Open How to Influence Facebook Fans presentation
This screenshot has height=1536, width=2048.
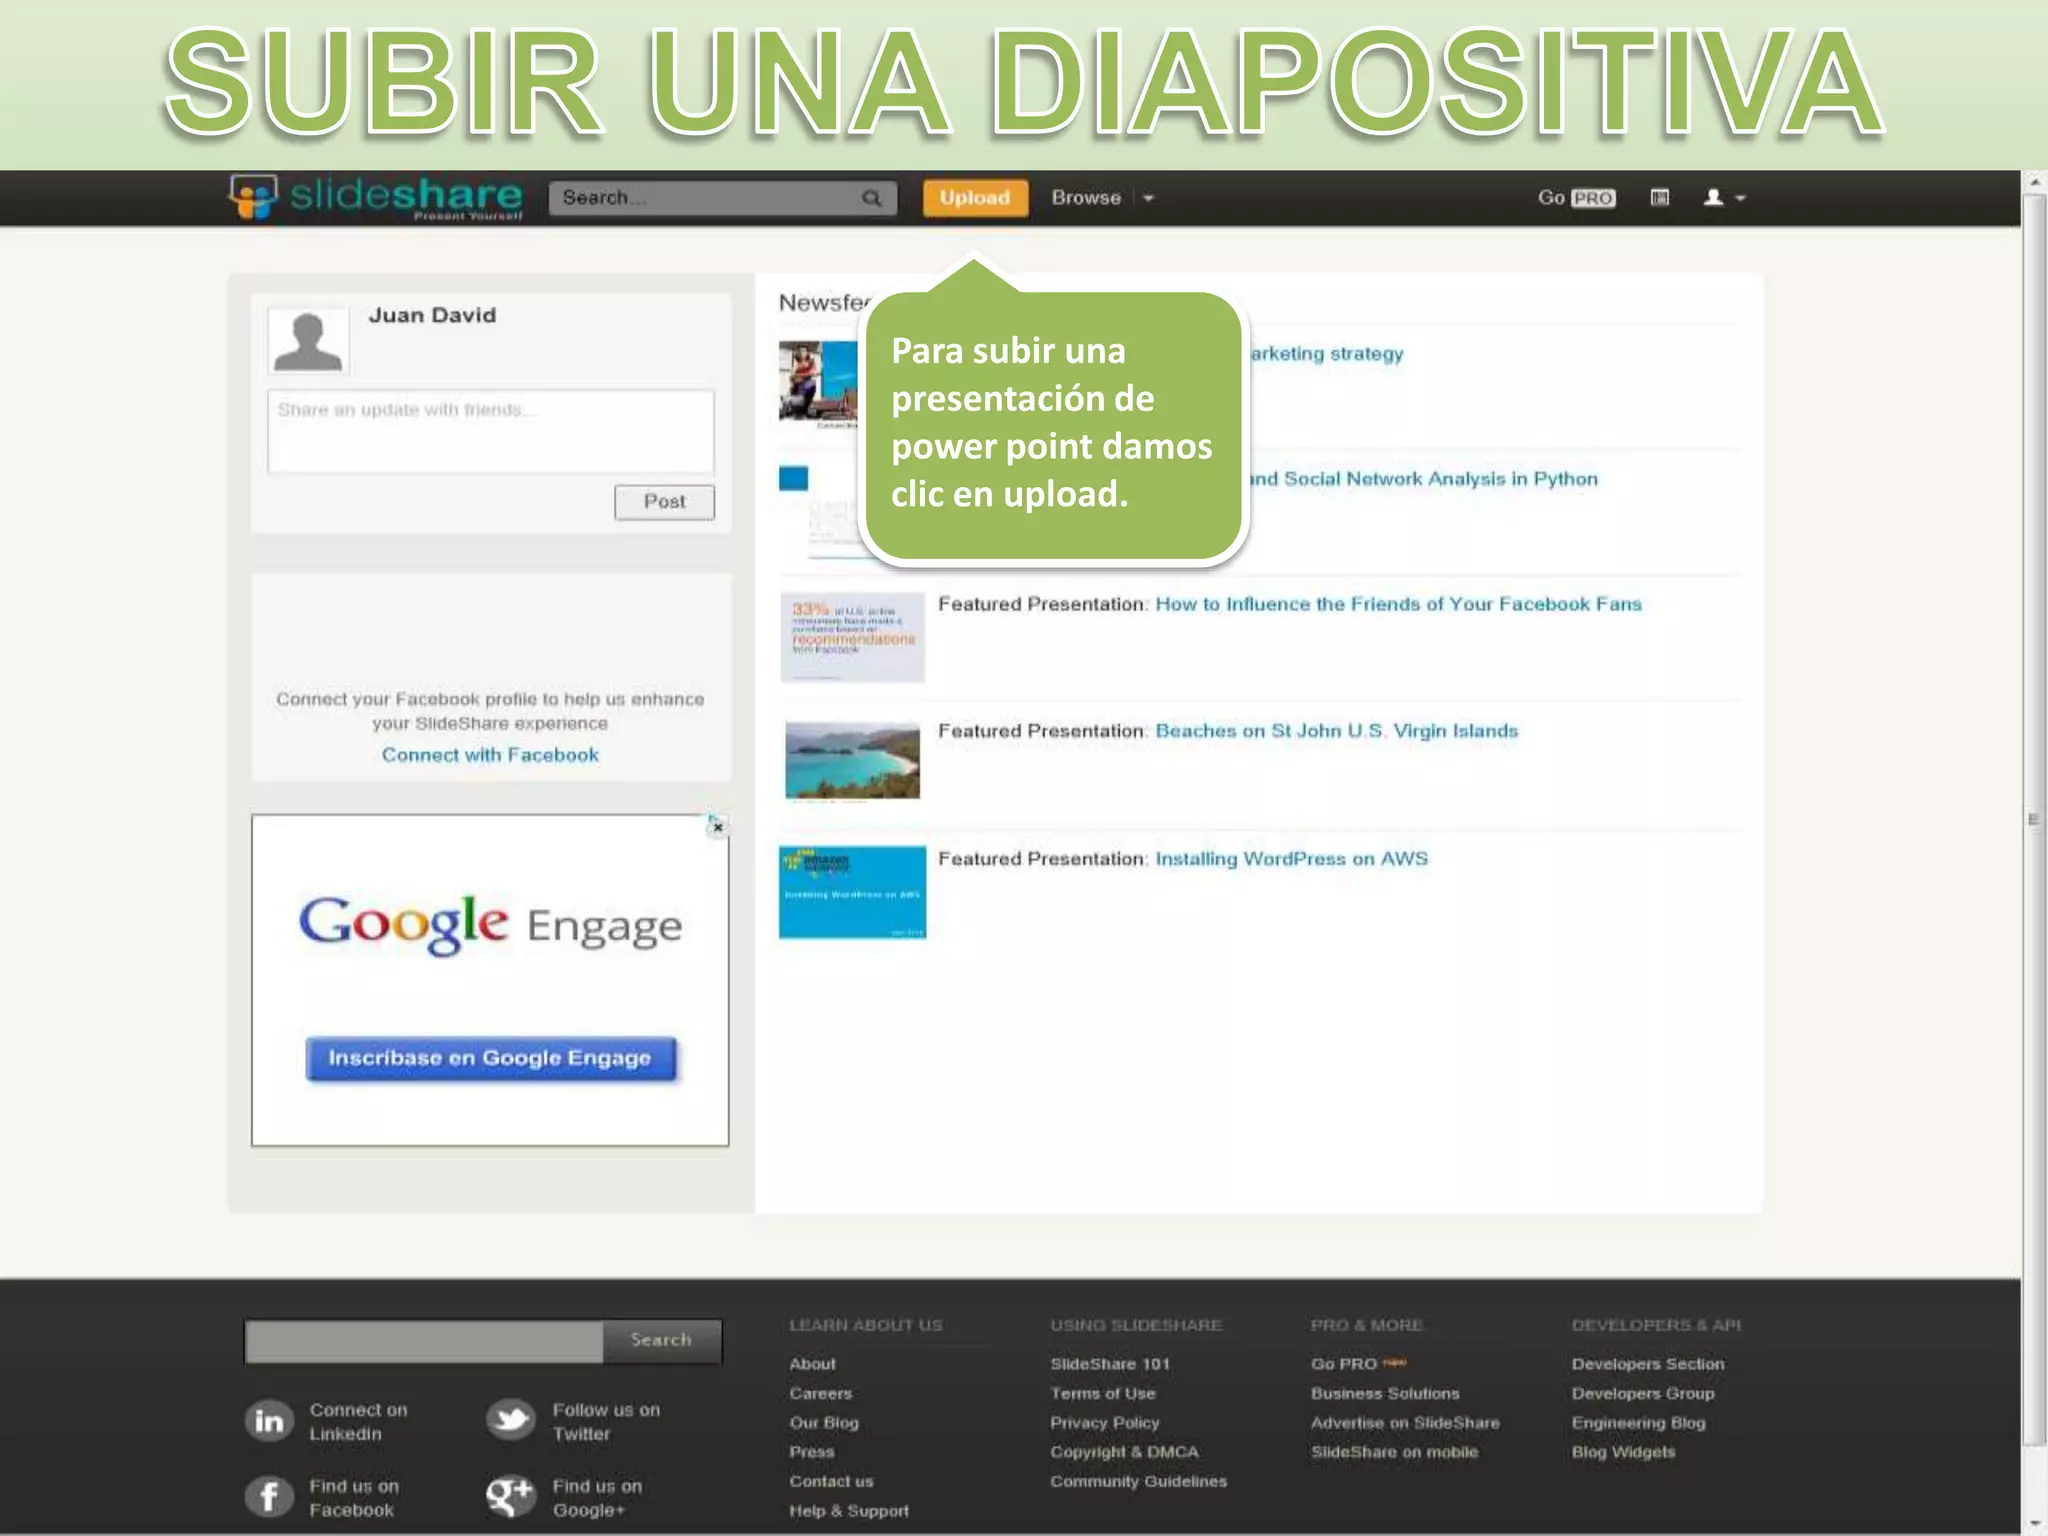1398,604
